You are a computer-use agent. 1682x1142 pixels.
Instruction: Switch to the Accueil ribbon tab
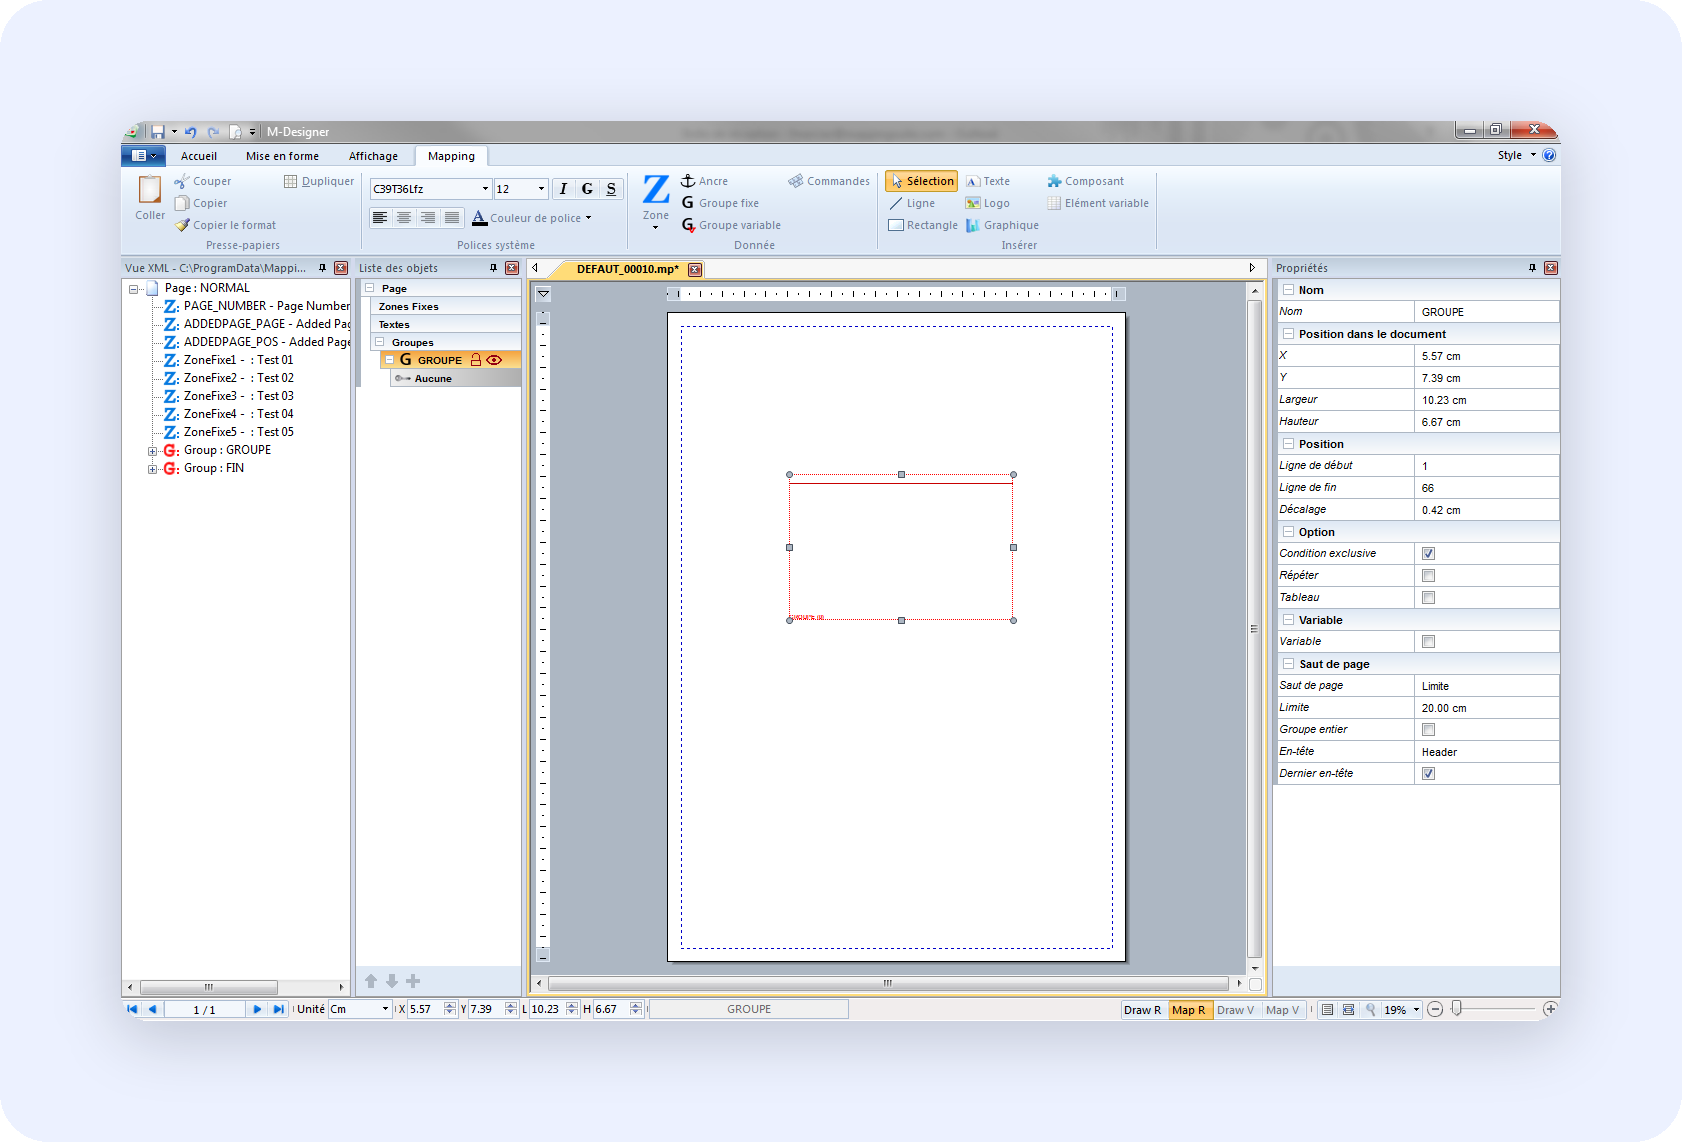(x=199, y=156)
